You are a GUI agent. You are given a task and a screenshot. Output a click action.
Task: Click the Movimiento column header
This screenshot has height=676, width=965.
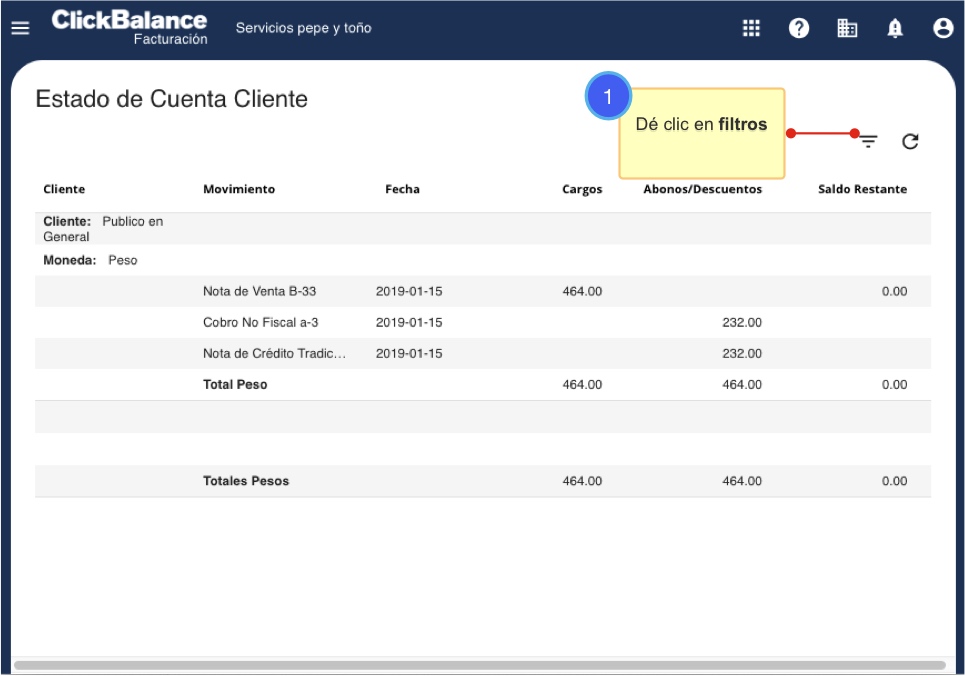pyautogui.click(x=239, y=189)
